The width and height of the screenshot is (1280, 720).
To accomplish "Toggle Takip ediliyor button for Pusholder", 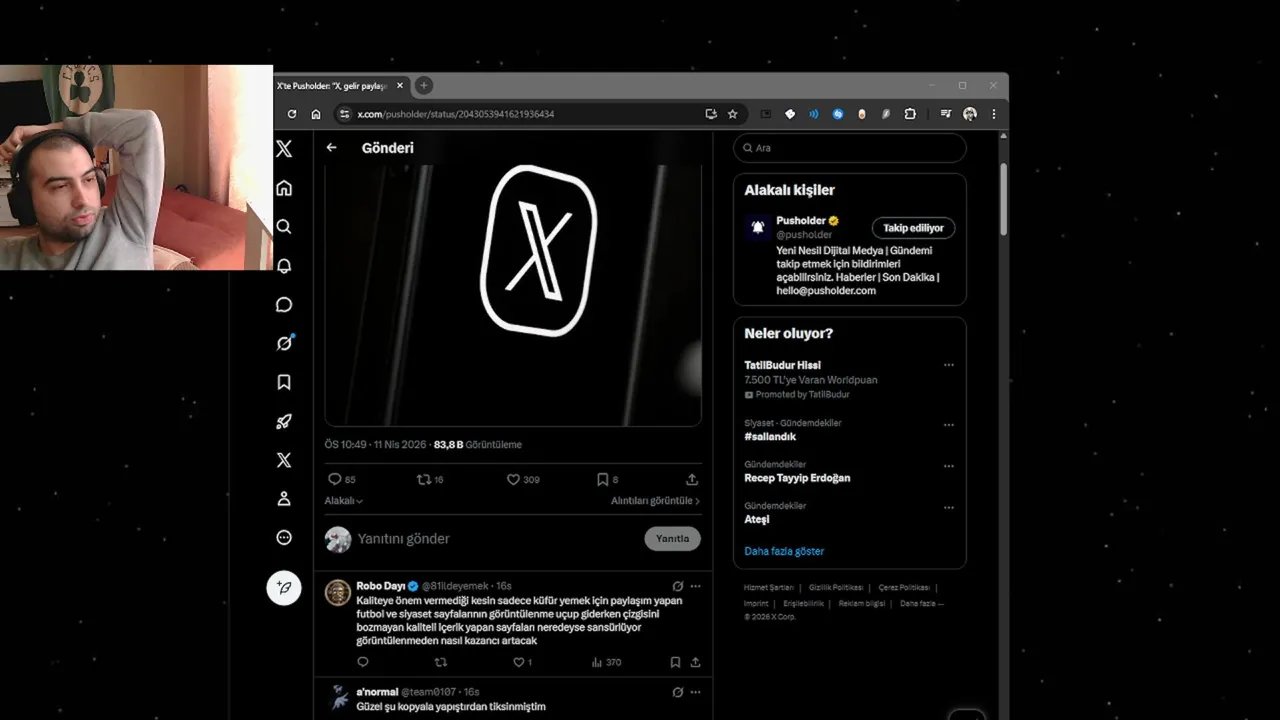I will pos(913,228).
